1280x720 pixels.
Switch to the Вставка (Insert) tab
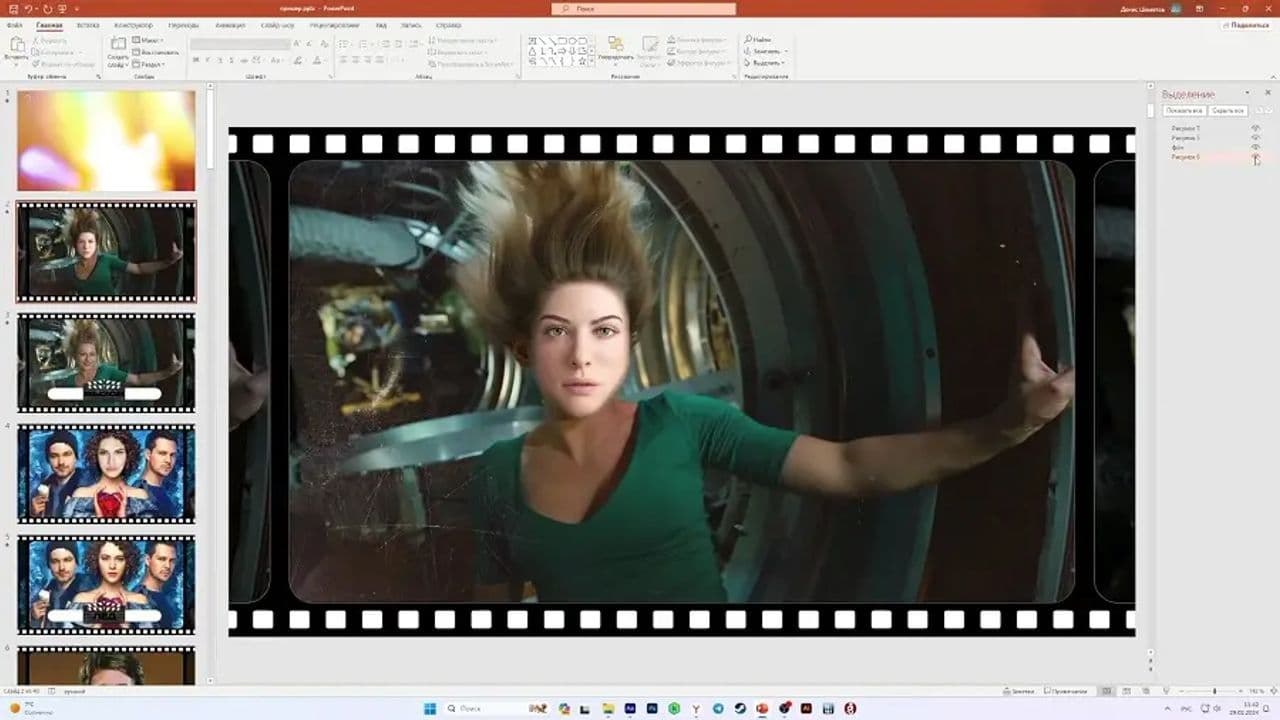point(88,25)
